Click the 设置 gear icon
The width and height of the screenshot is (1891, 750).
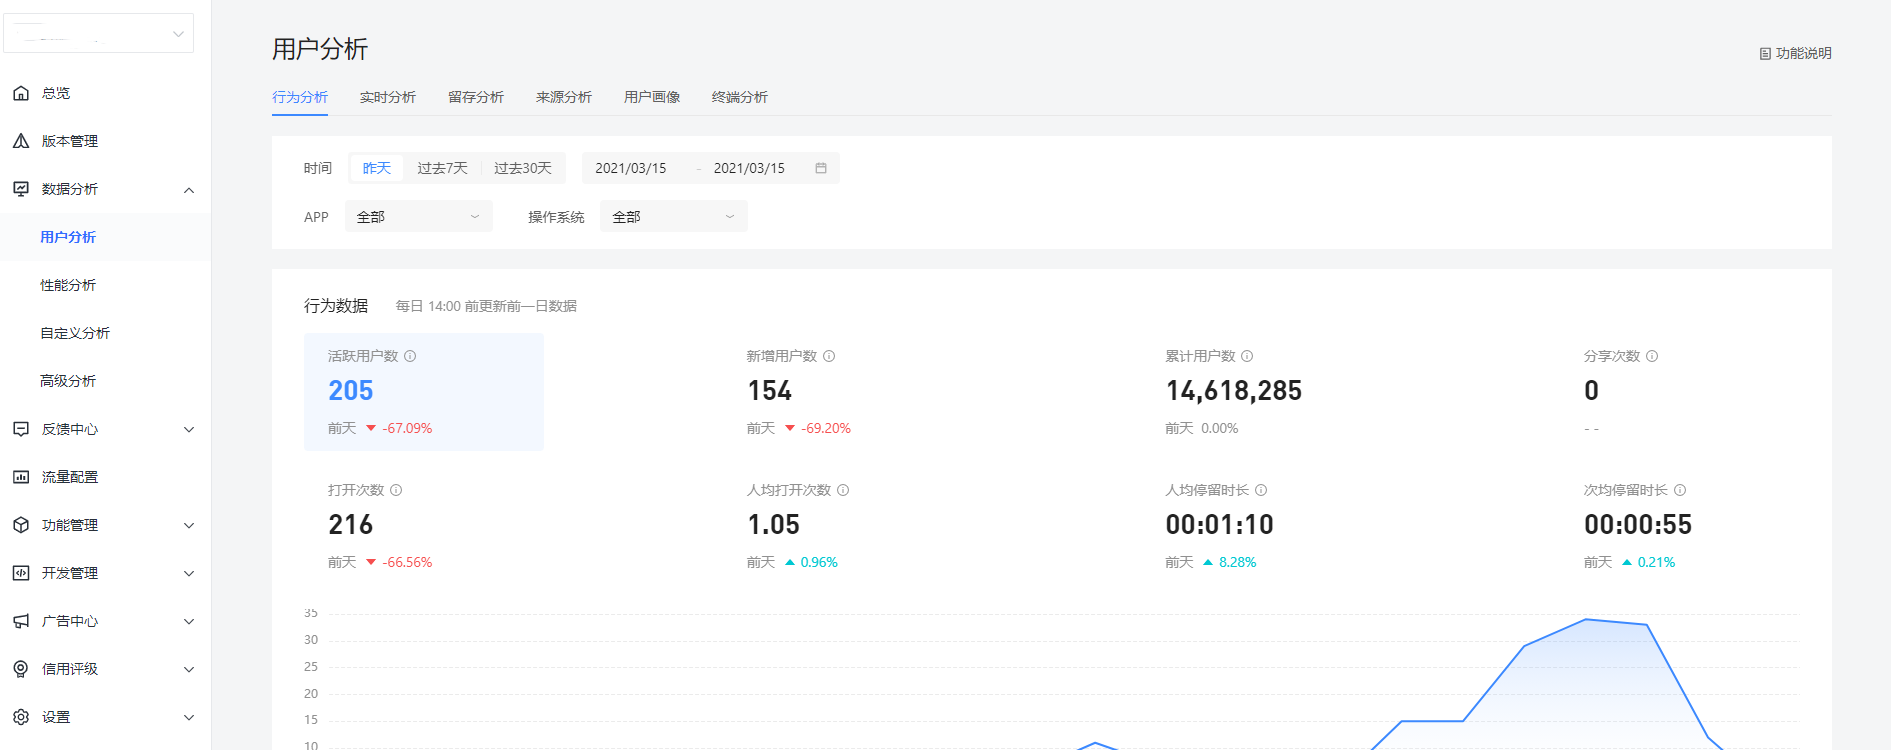[21, 717]
